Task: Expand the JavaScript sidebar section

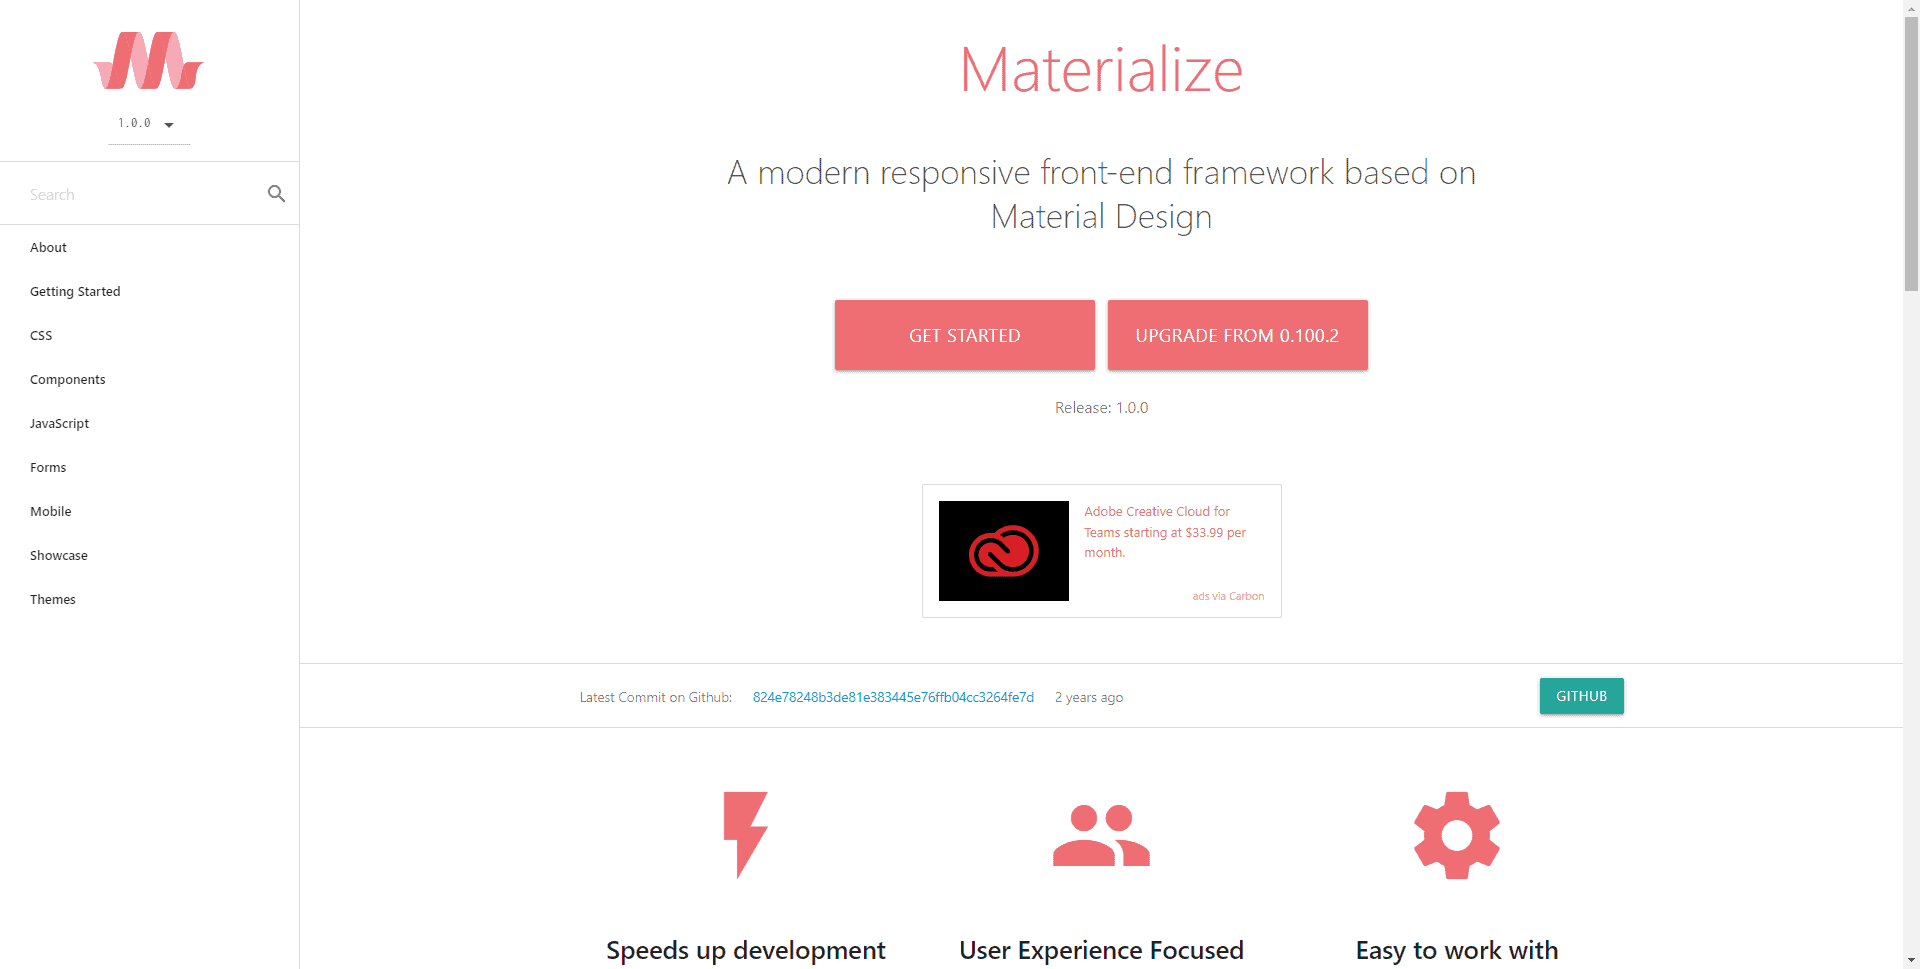Action: coord(149,423)
